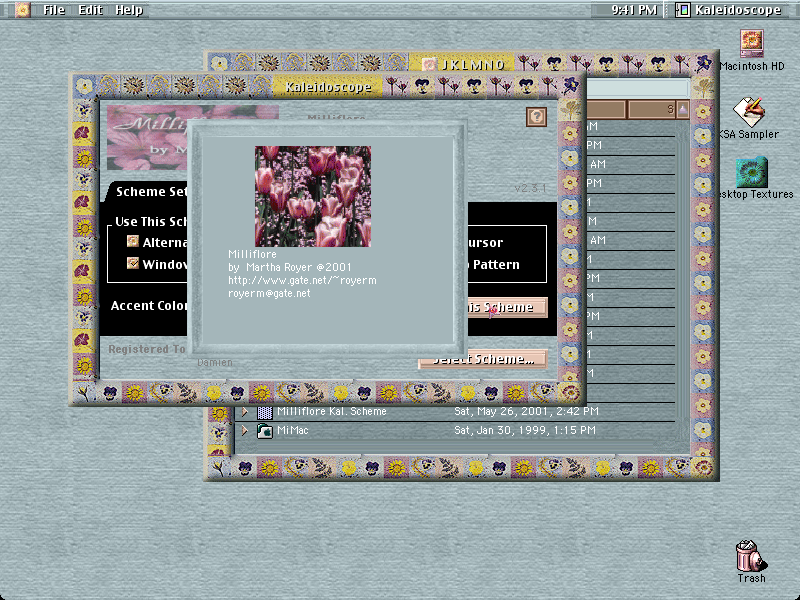Open the Kaleidoscope application menu

[x=729, y=10]
